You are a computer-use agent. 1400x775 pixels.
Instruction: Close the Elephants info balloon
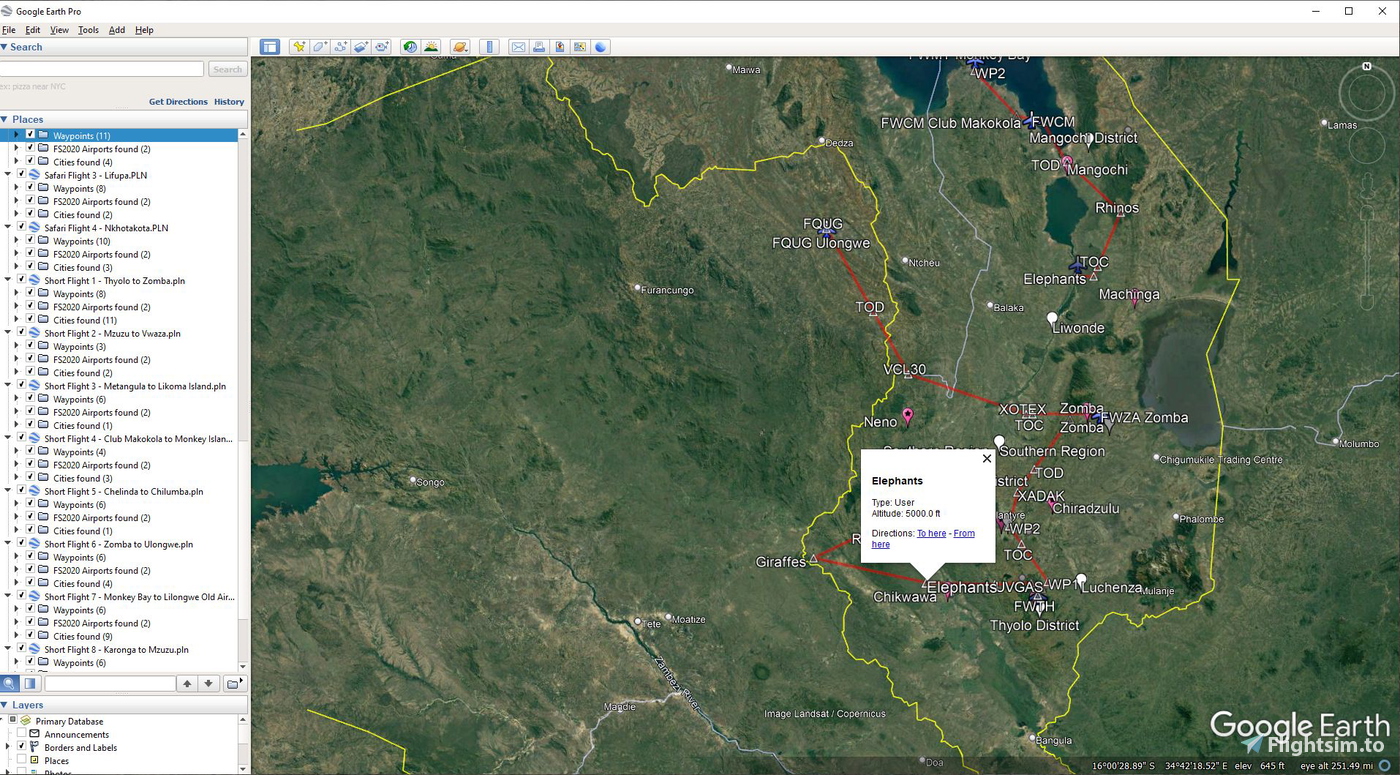(987, 459)
